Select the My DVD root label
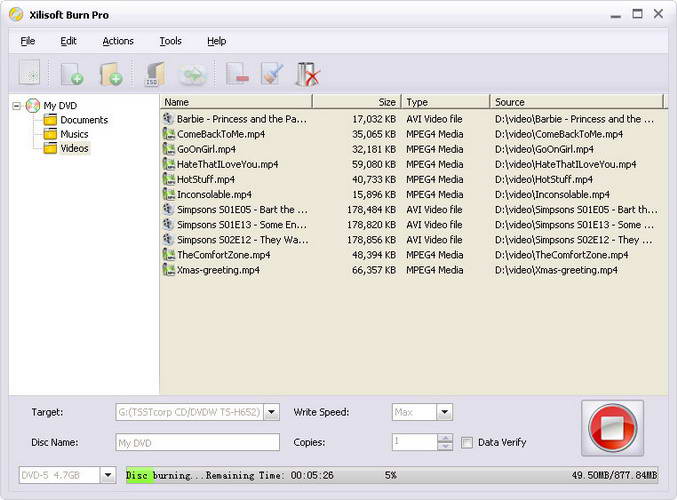Image resolution: width=677 pixels, height=500 pixels. 60,105
